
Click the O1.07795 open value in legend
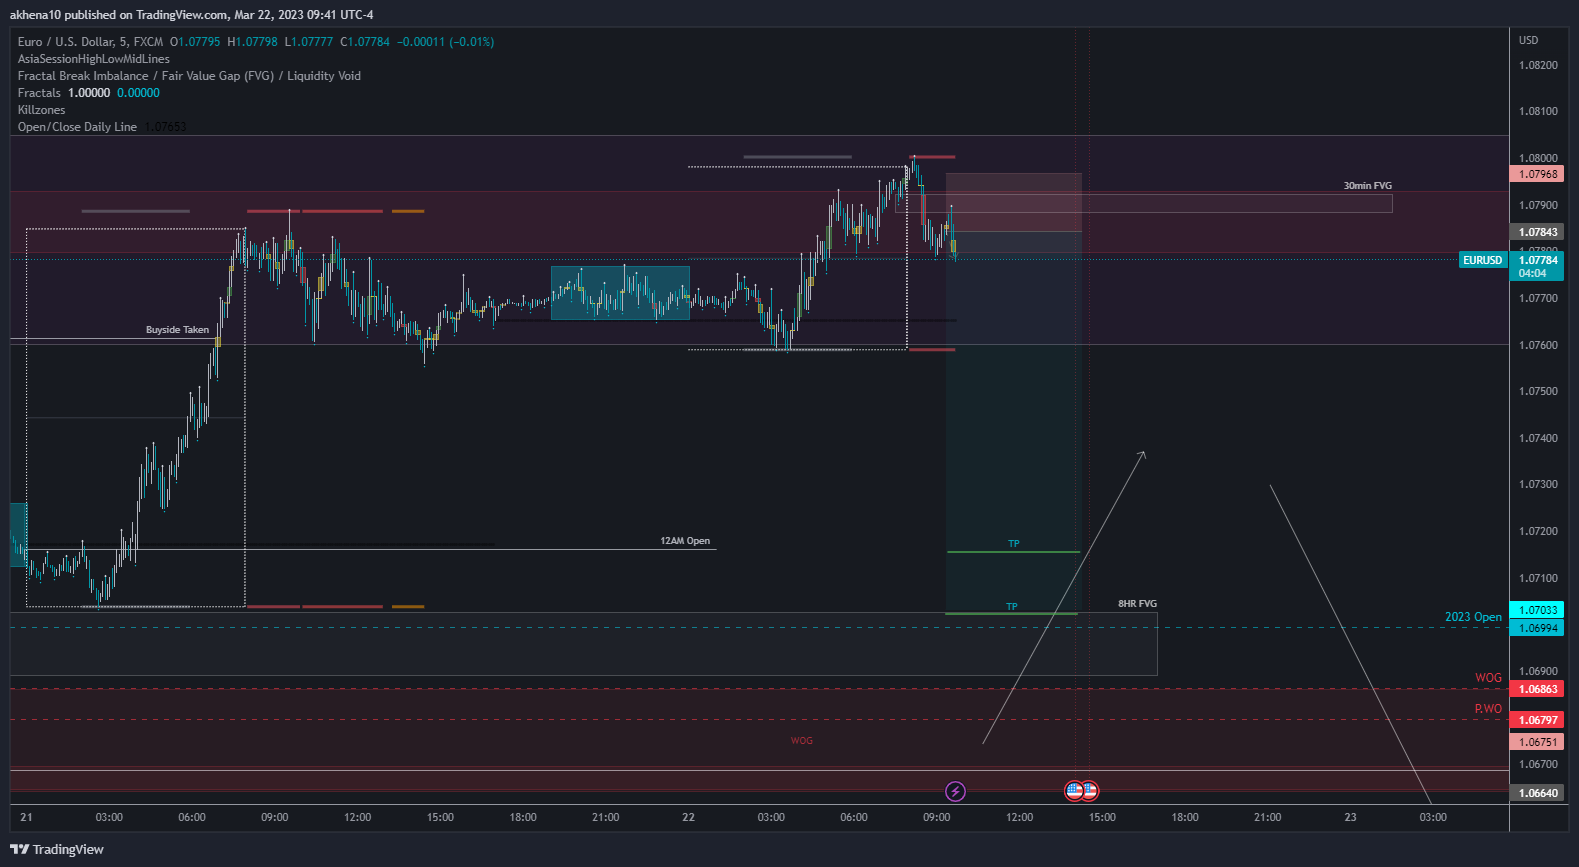pos(195,42)
